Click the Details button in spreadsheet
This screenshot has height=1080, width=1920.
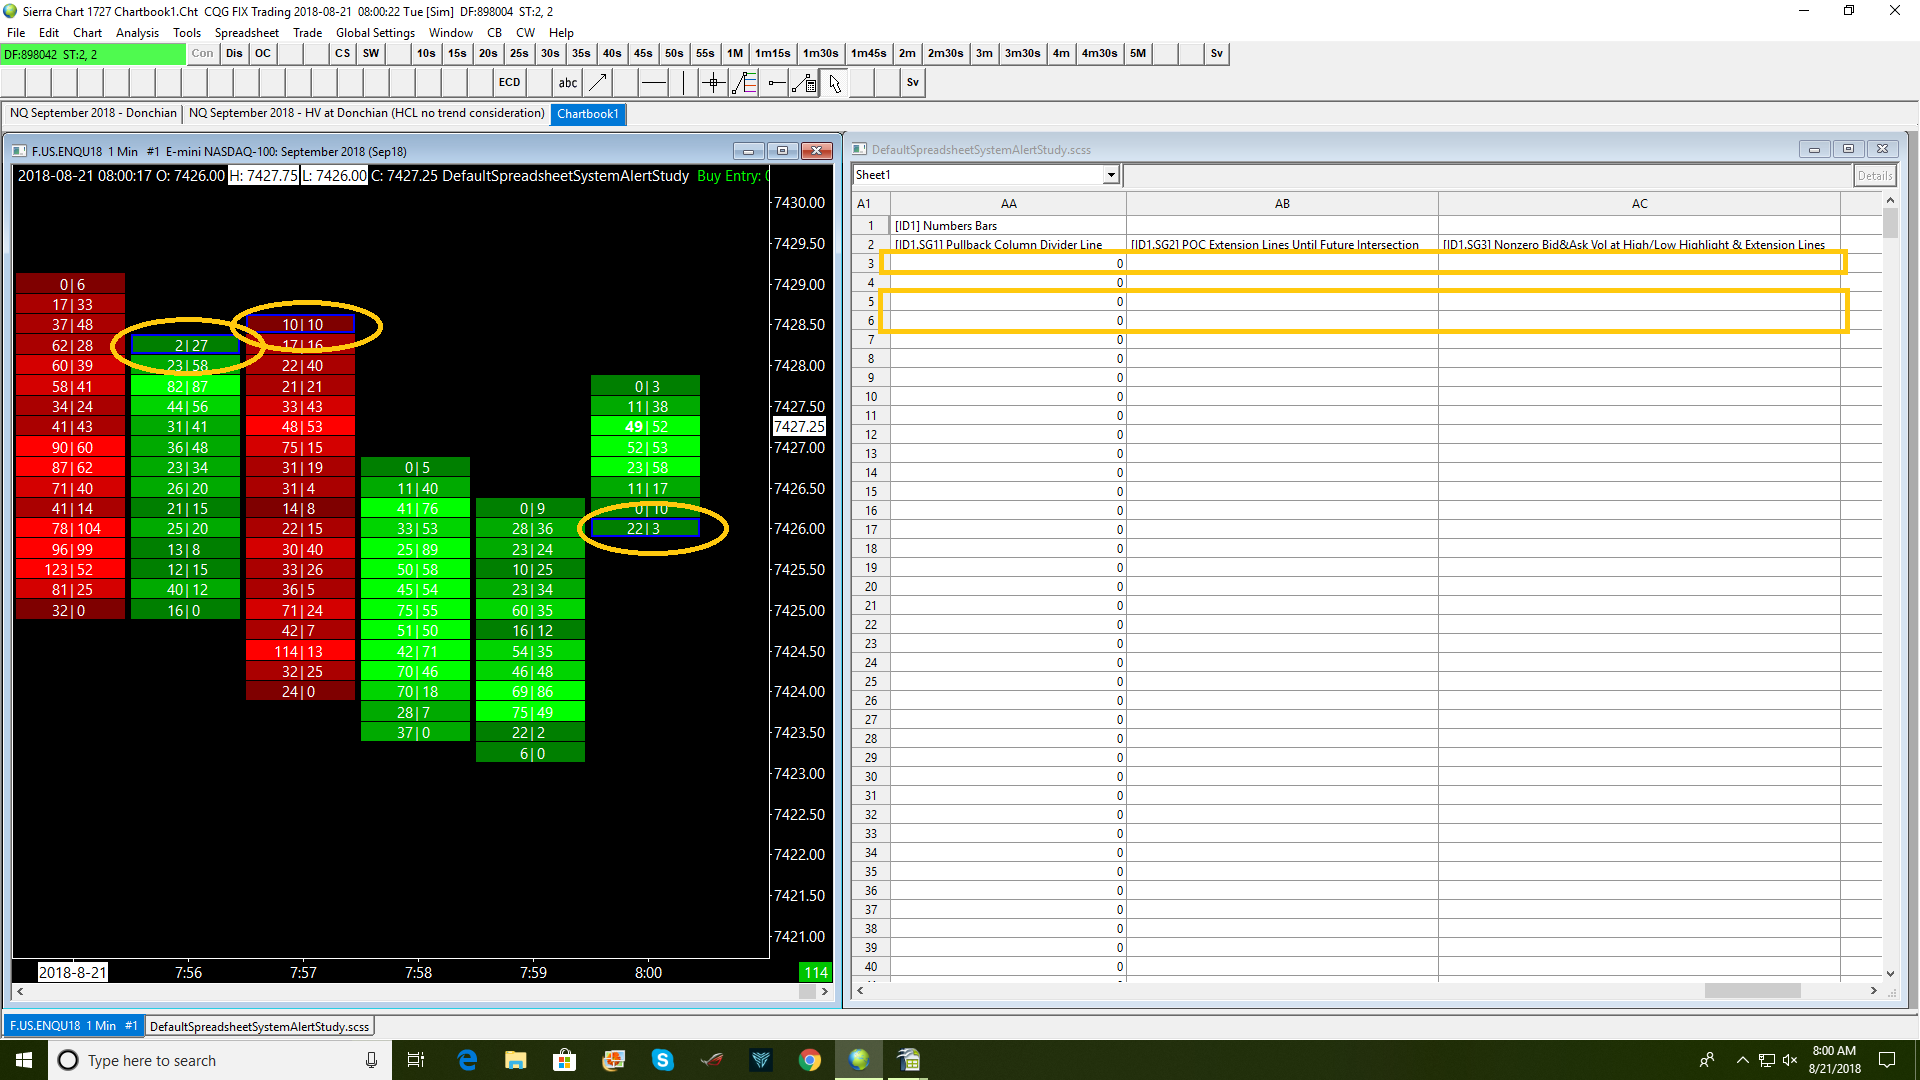click(x=1874, y=175)
